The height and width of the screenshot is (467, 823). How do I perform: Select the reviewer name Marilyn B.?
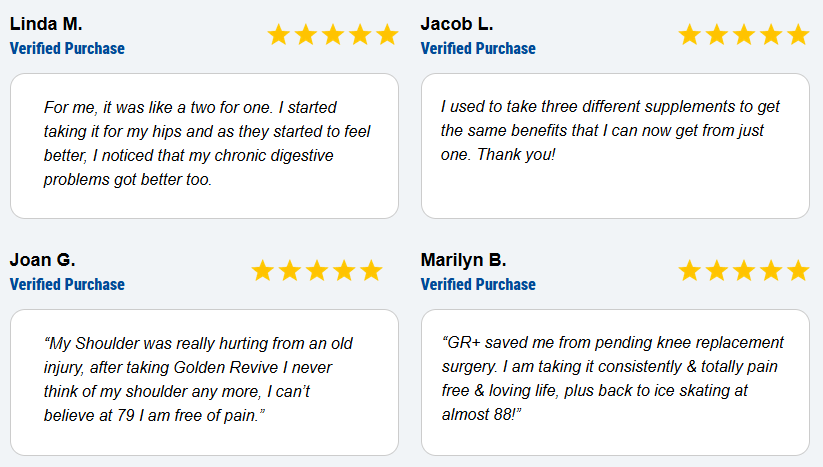[463, 260]
